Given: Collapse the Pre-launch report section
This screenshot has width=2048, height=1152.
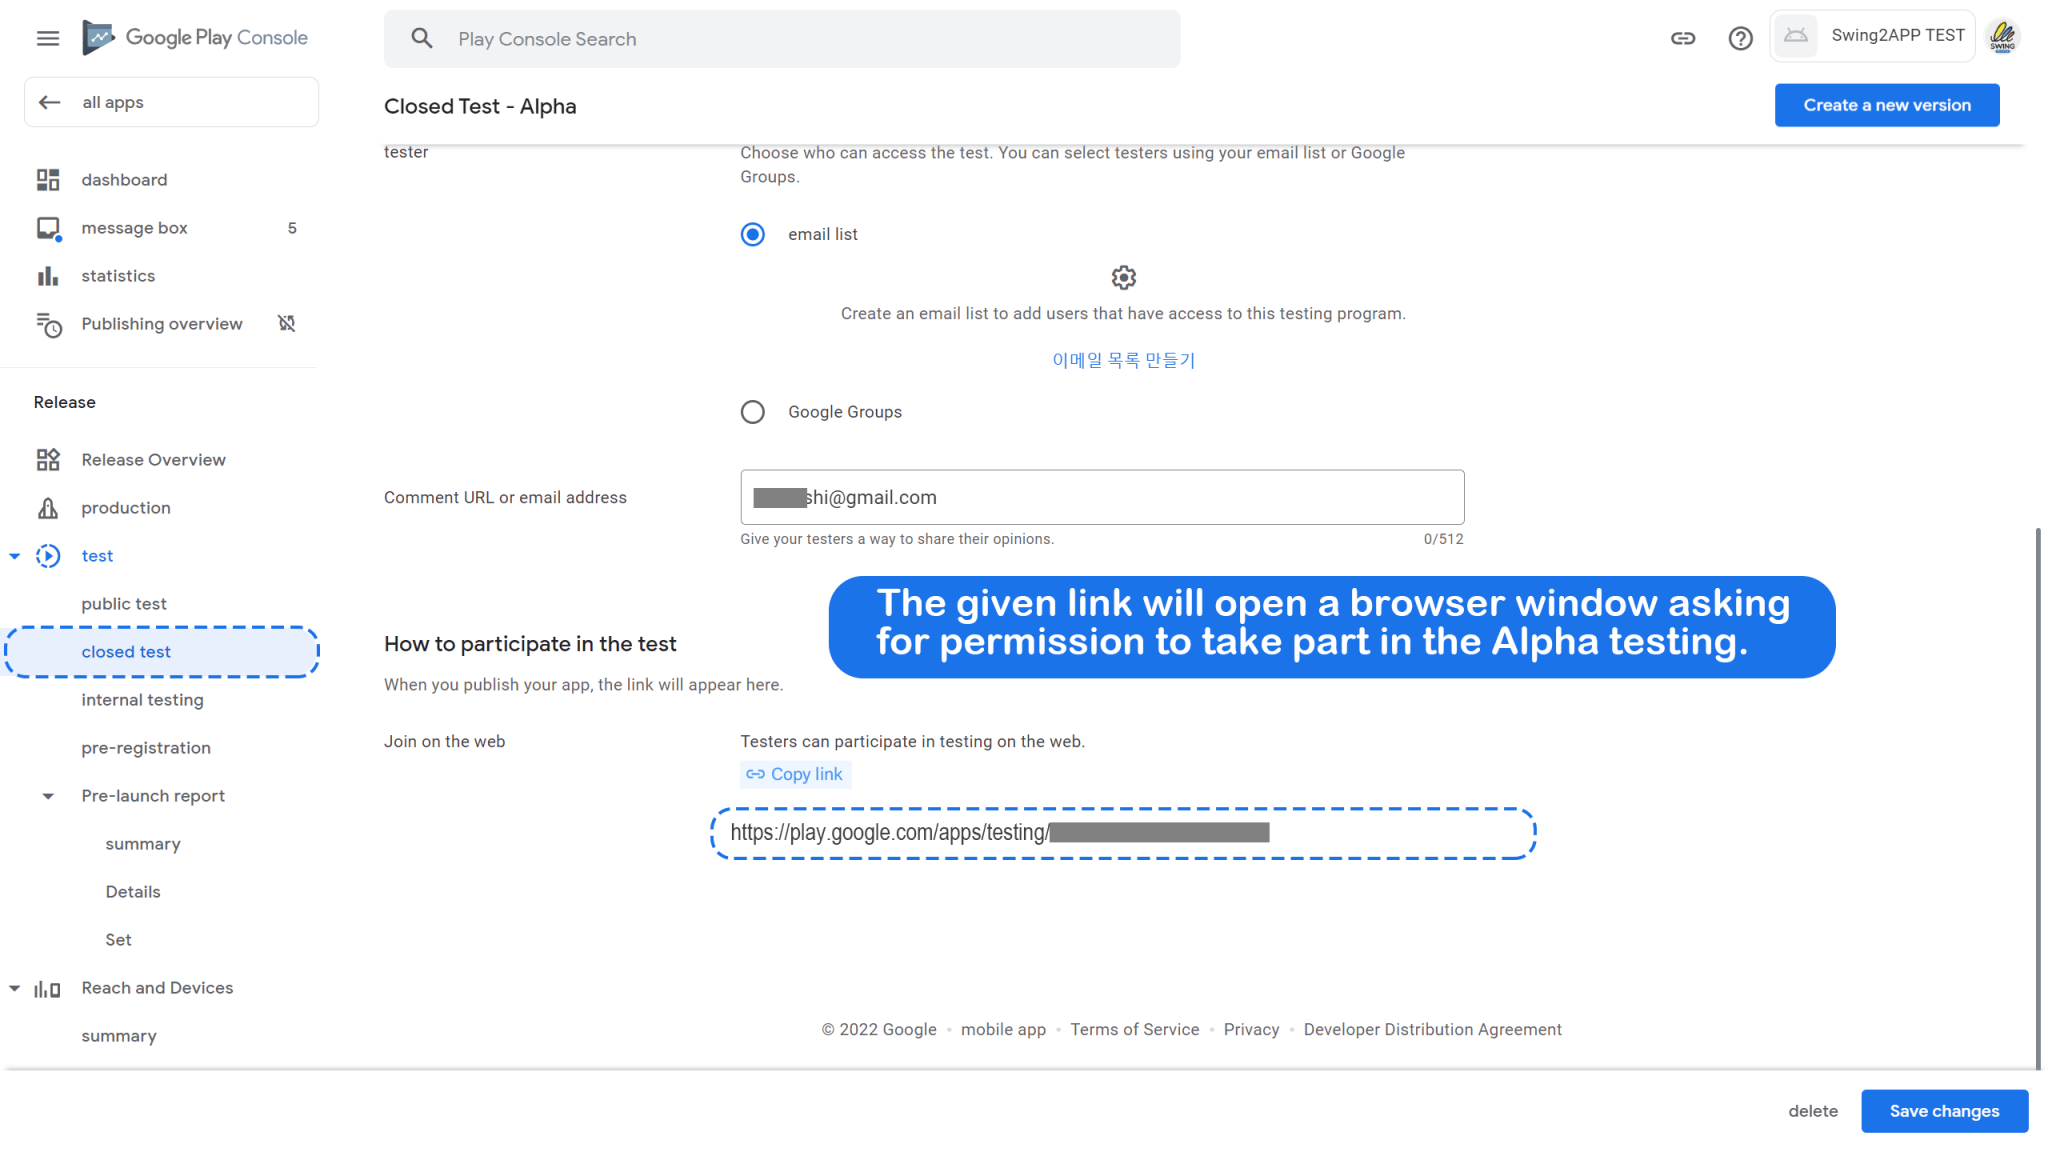Looking at the screenshot, I should click(48, 795).
